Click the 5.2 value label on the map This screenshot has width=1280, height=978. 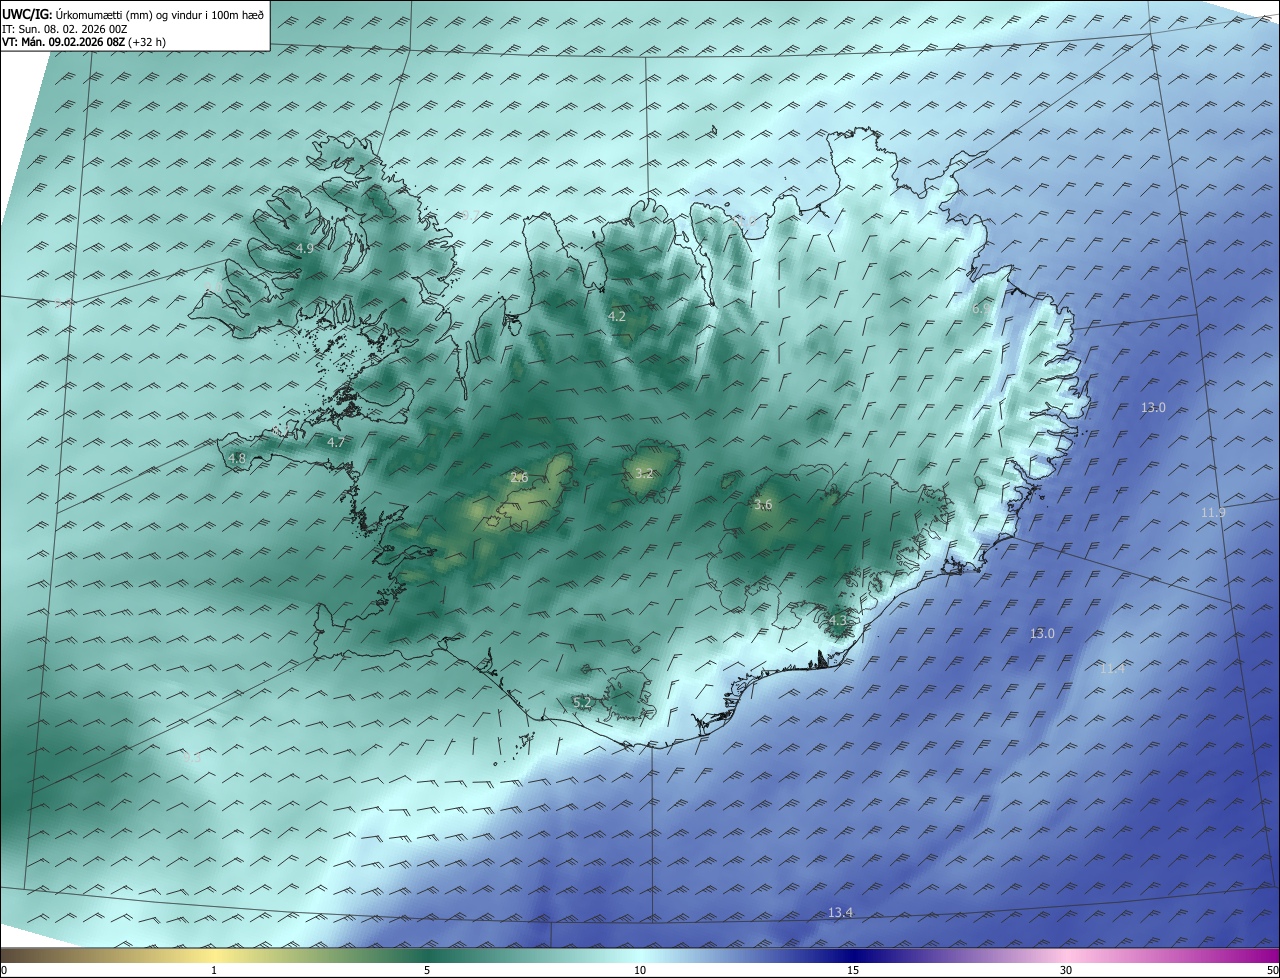(582, 704)
